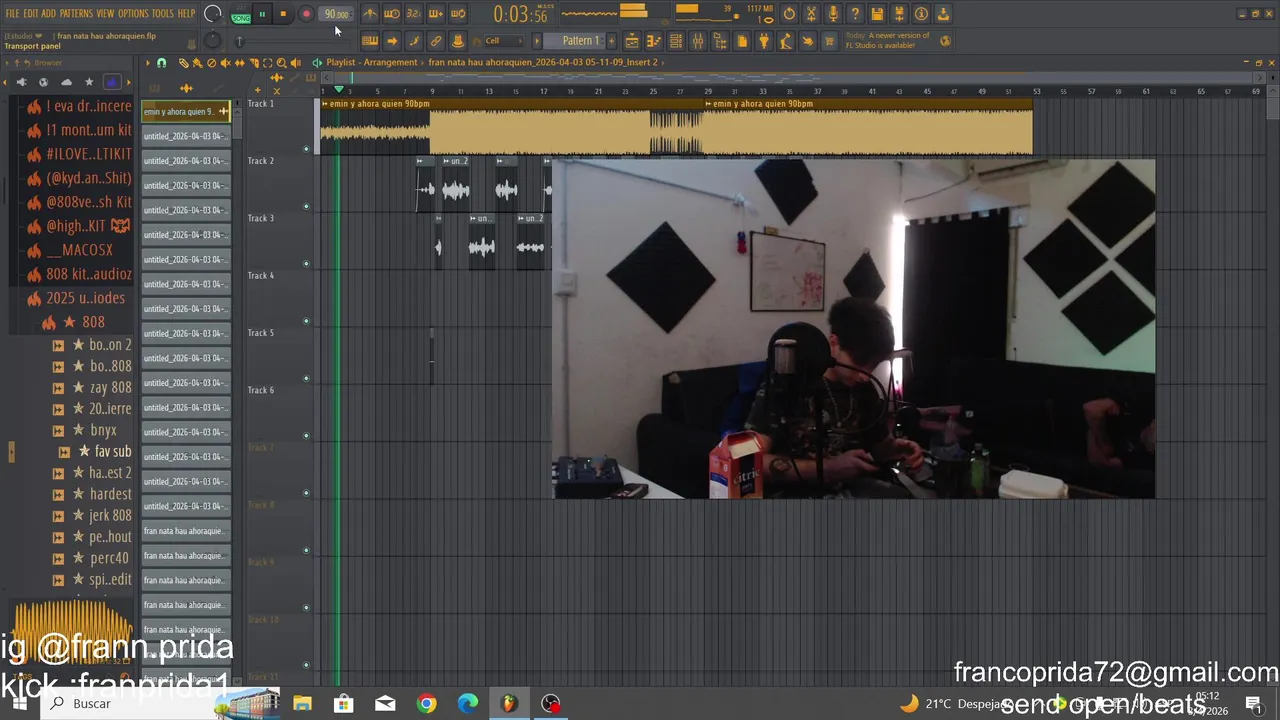
Task: Open the channel rack view icon
Action: point(676,41)
